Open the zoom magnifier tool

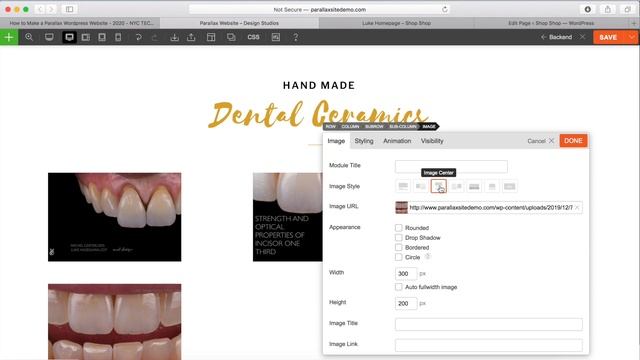(29, 37)
